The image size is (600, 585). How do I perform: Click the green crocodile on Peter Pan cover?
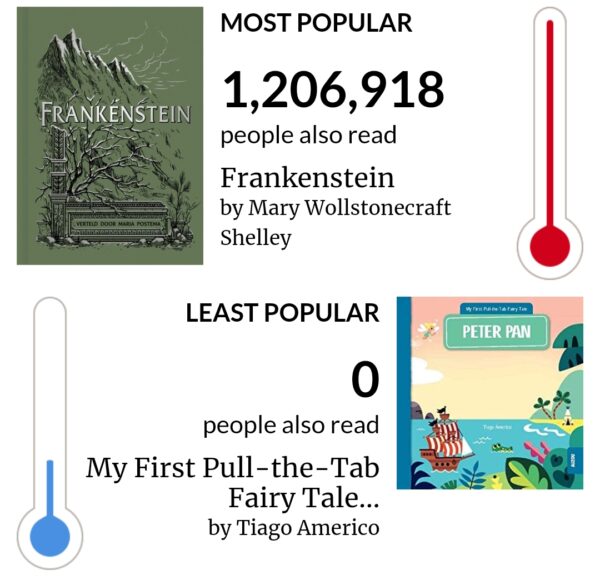tap(502, 447)
